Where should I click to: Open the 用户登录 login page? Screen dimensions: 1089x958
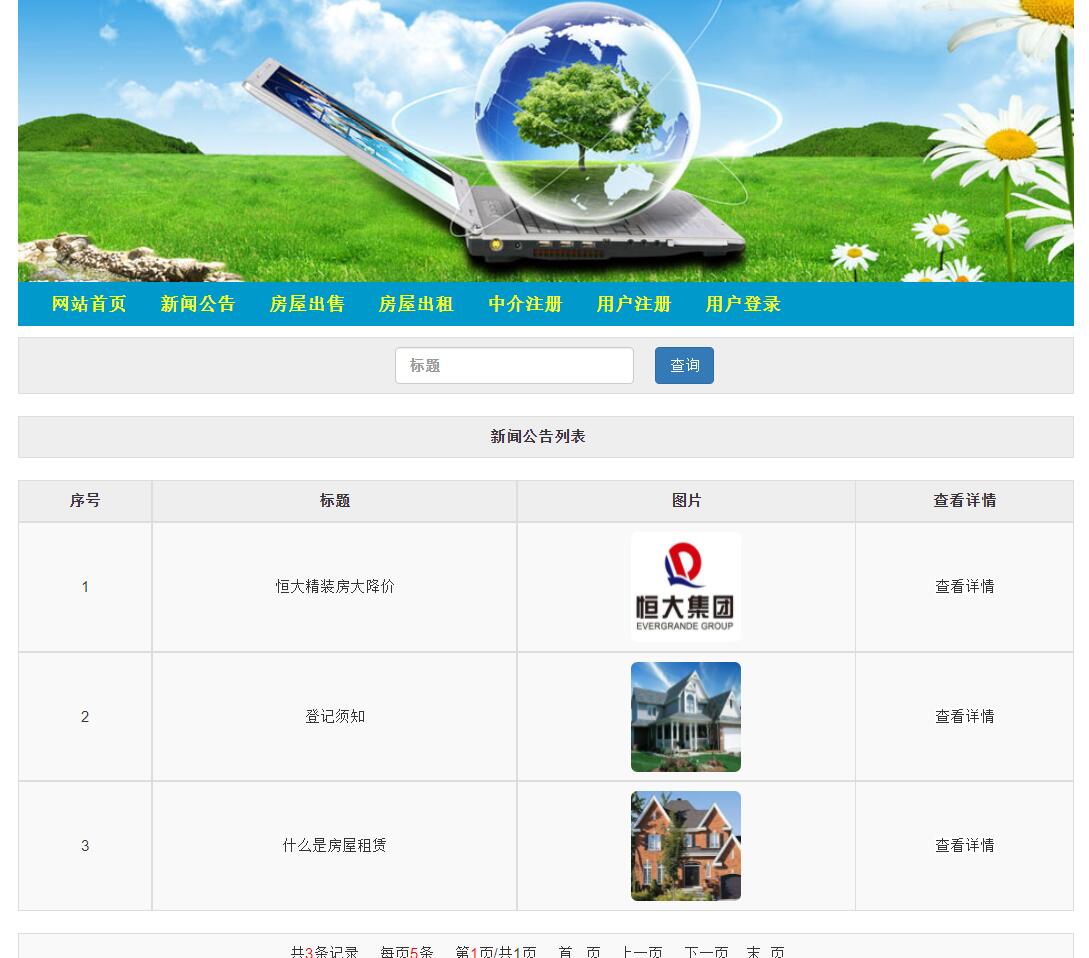tap(742, 304)
